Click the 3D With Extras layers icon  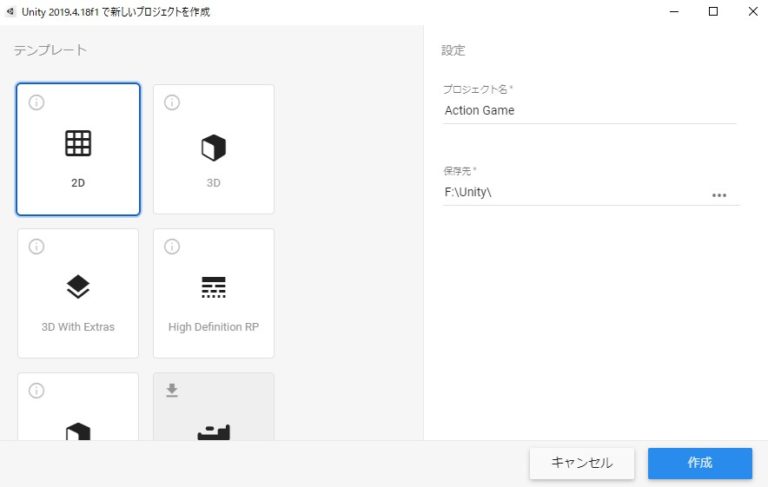[x=78, y=288]
